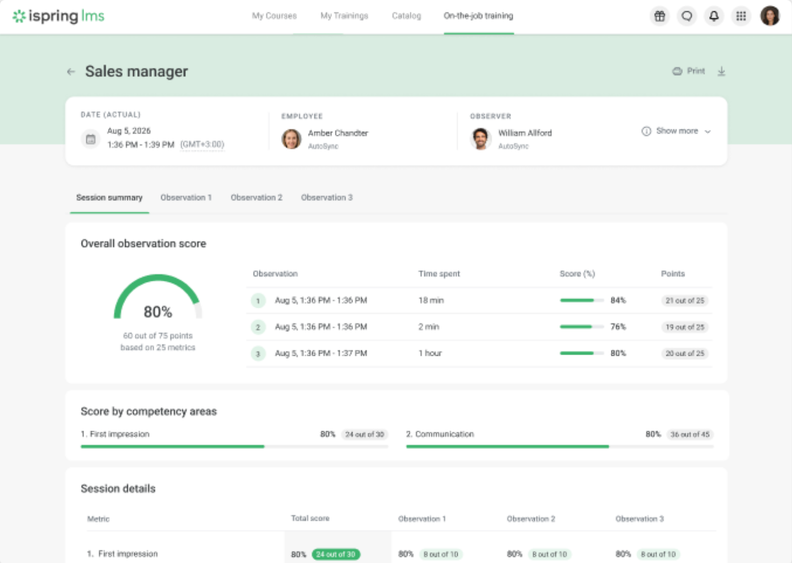Click the 'Metric' column header
Viewport: 792px width, 563px height.
[x=98, y=519]
